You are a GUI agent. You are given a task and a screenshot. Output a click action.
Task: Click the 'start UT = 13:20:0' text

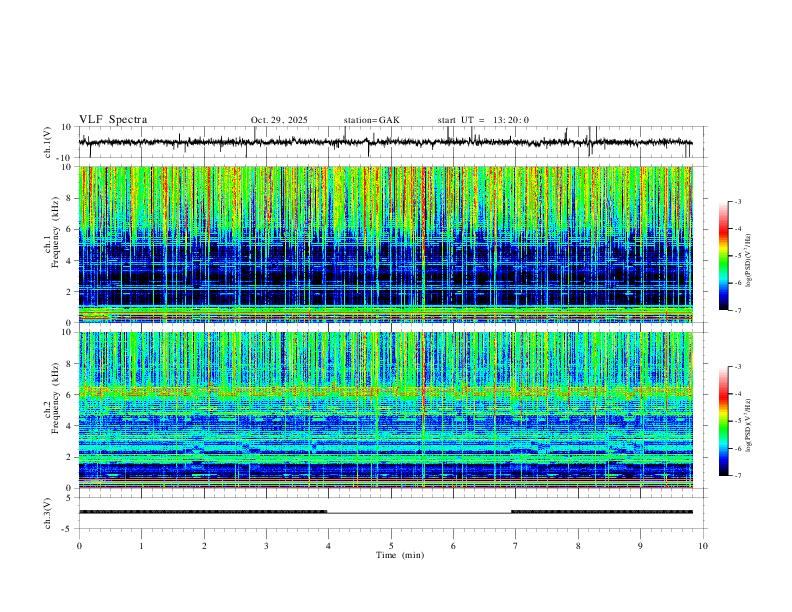point(483,120)
